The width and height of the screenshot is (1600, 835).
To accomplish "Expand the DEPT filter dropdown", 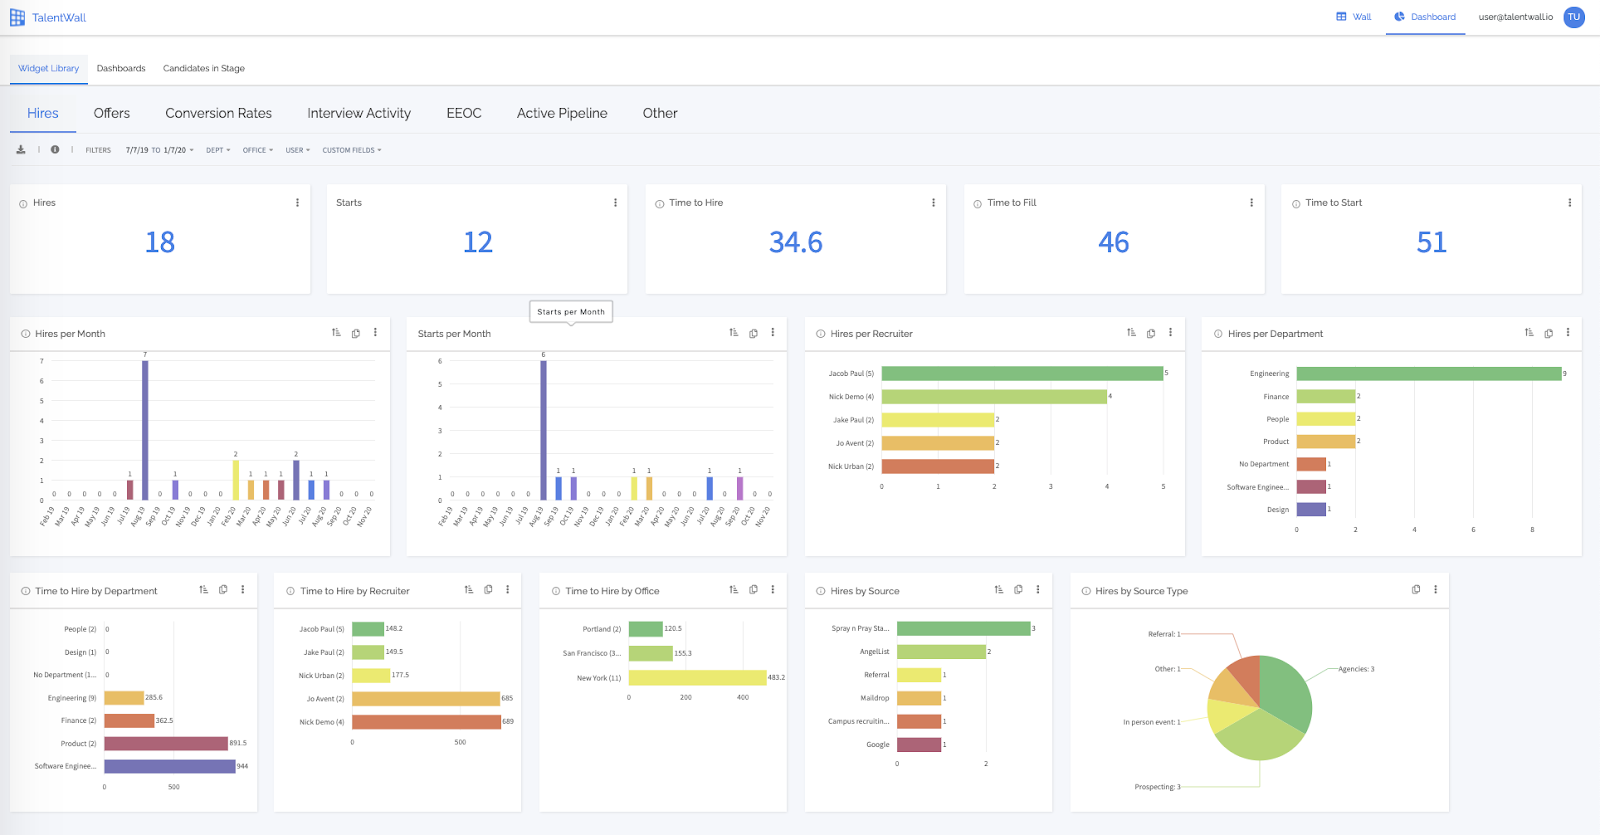I will [218, 151].
